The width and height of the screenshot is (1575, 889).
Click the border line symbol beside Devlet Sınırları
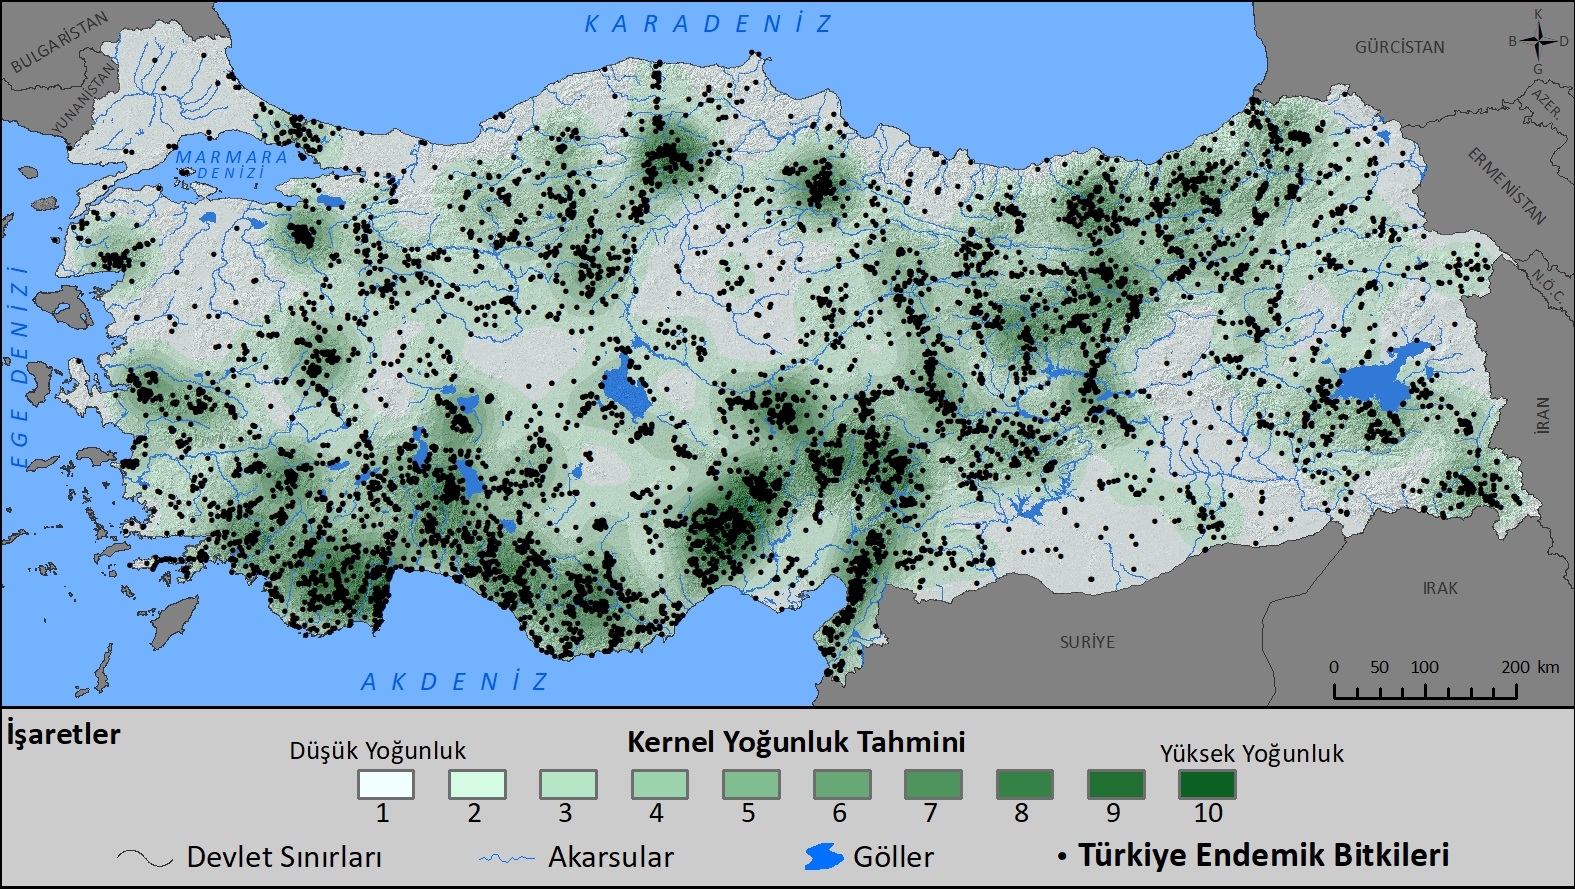click(x=145, y=858)
